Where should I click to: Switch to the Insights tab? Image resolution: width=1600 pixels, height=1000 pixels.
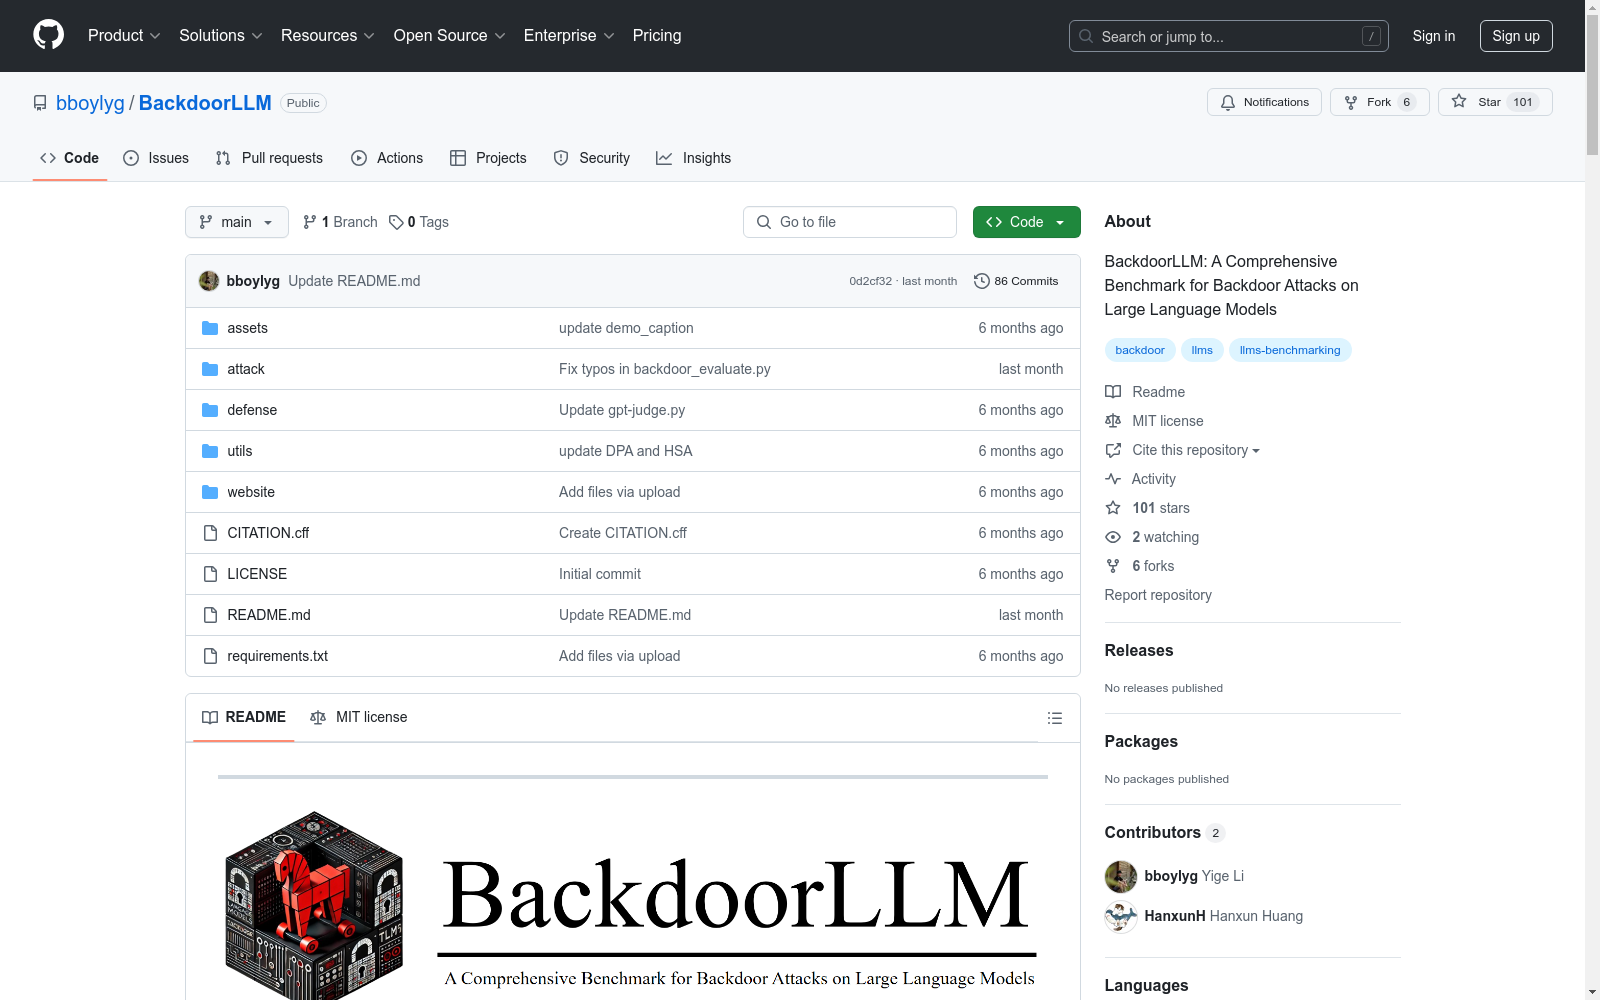pos(693,158)
